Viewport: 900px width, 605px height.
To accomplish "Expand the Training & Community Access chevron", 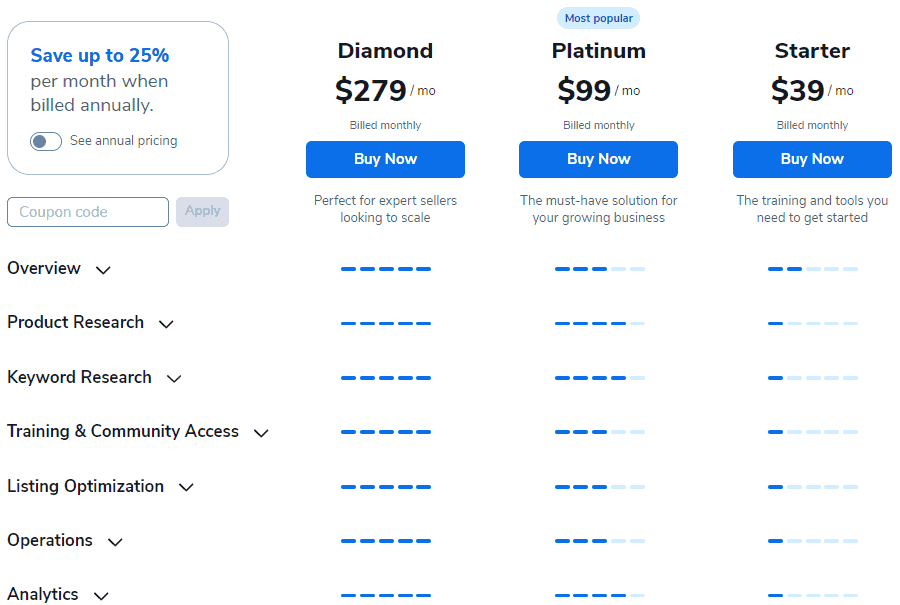I will coord(261,433).
